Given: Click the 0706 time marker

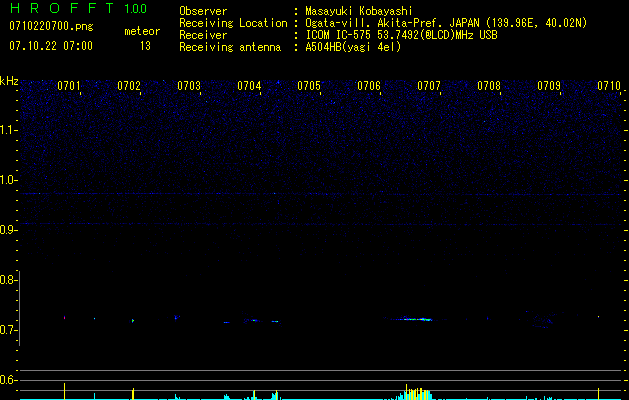Looking at the screenshot, I should pyautogui.click(x=369, y=86).
